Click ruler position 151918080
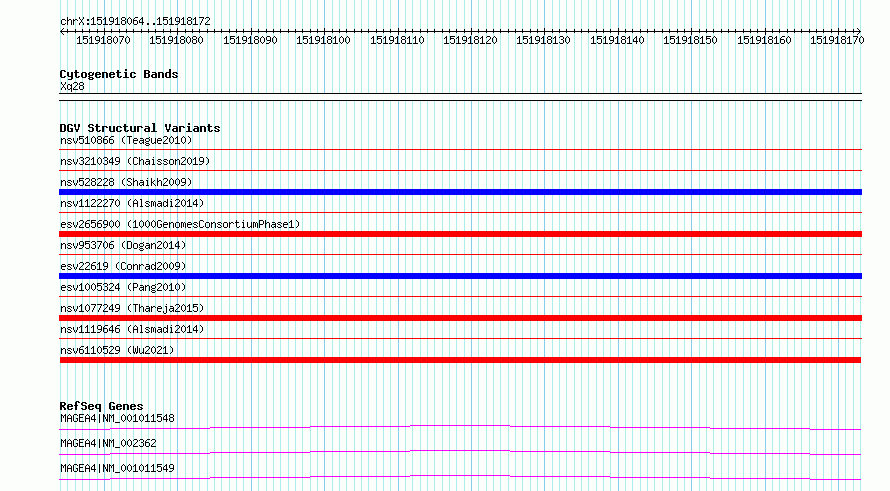Screen dimensions: 890x491 177,40
